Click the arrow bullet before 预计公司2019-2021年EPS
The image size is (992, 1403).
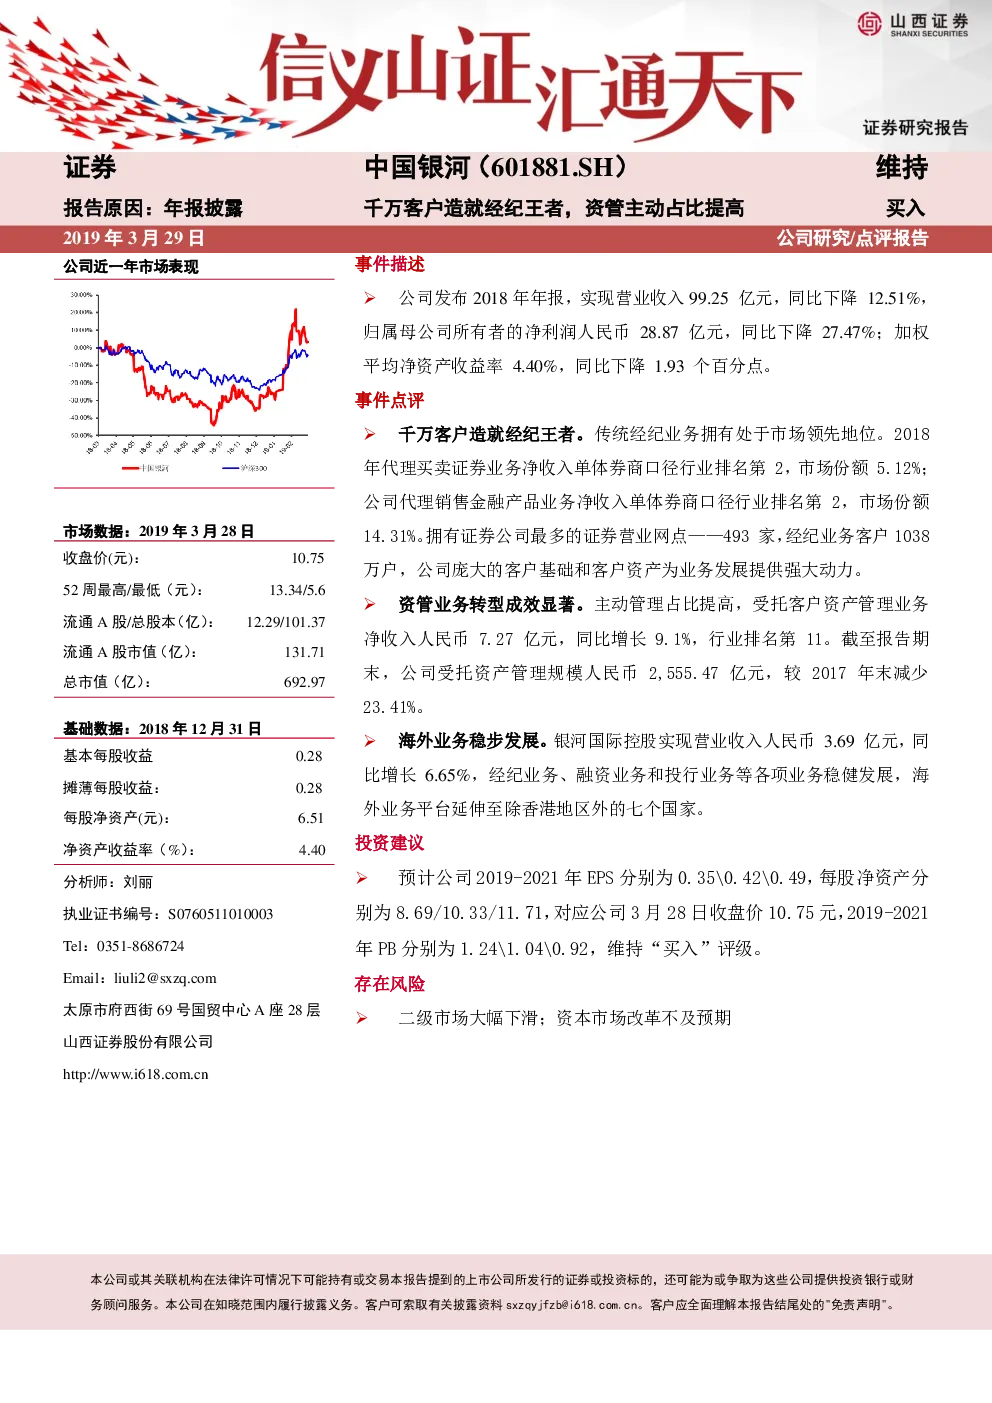click(362, 878)
